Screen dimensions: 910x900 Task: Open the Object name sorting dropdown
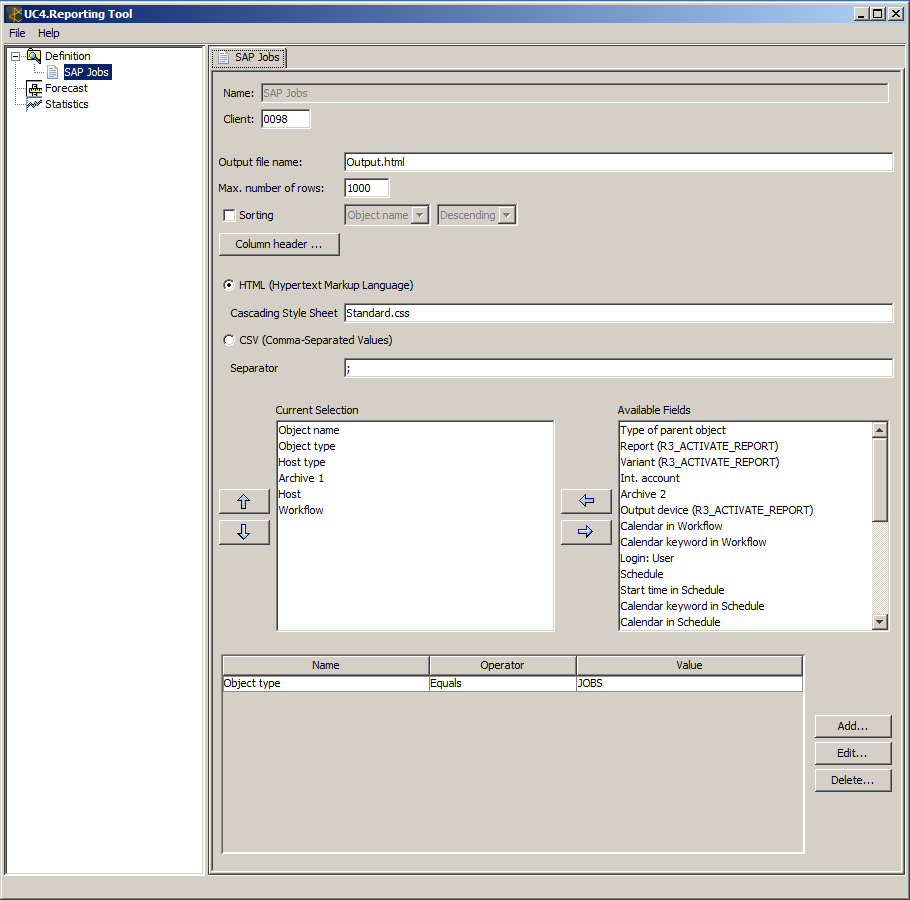tap(387, 215)
